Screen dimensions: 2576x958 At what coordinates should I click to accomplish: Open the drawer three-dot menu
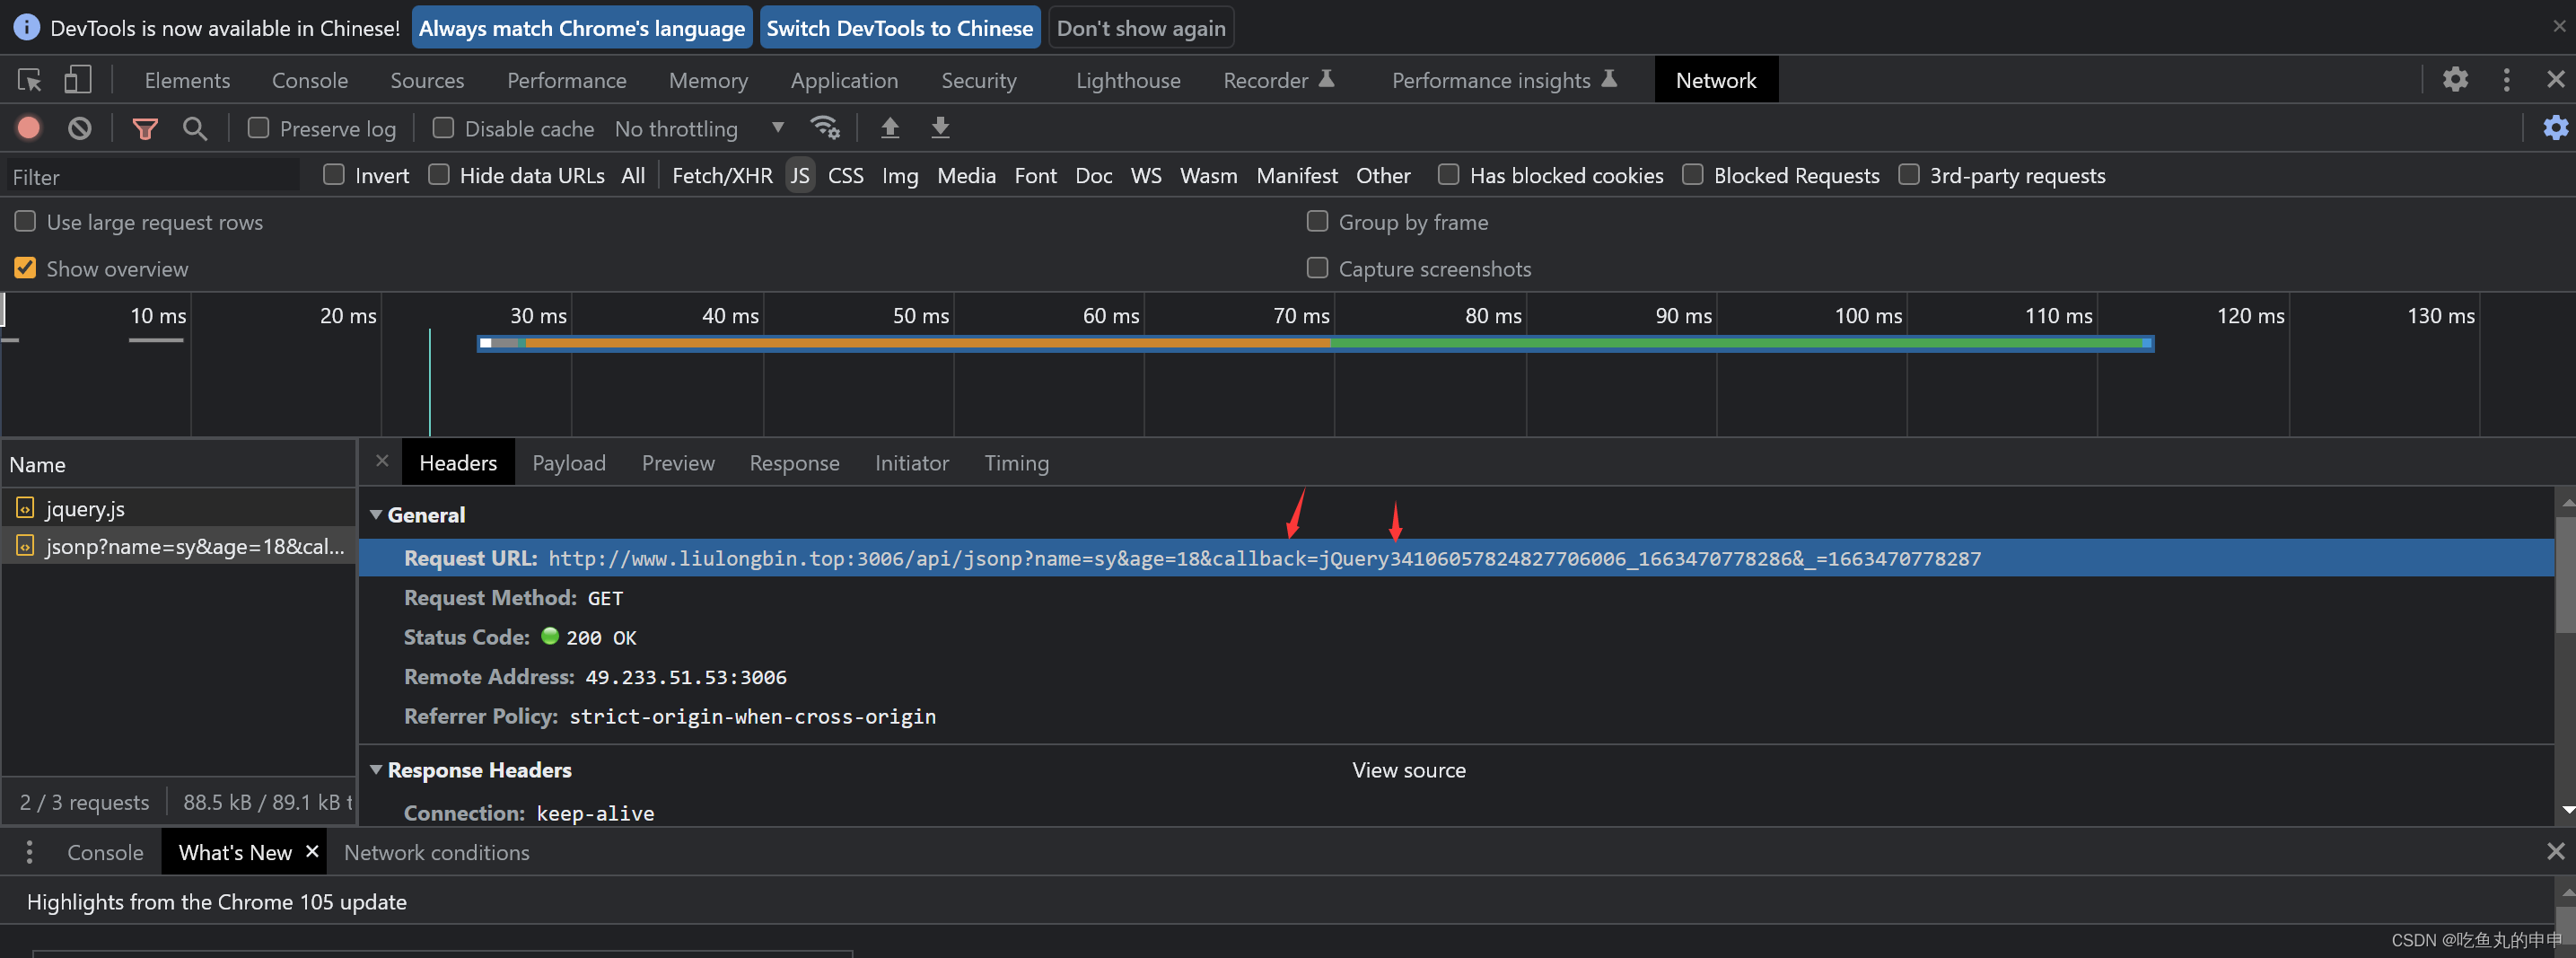tap(29, 852)
